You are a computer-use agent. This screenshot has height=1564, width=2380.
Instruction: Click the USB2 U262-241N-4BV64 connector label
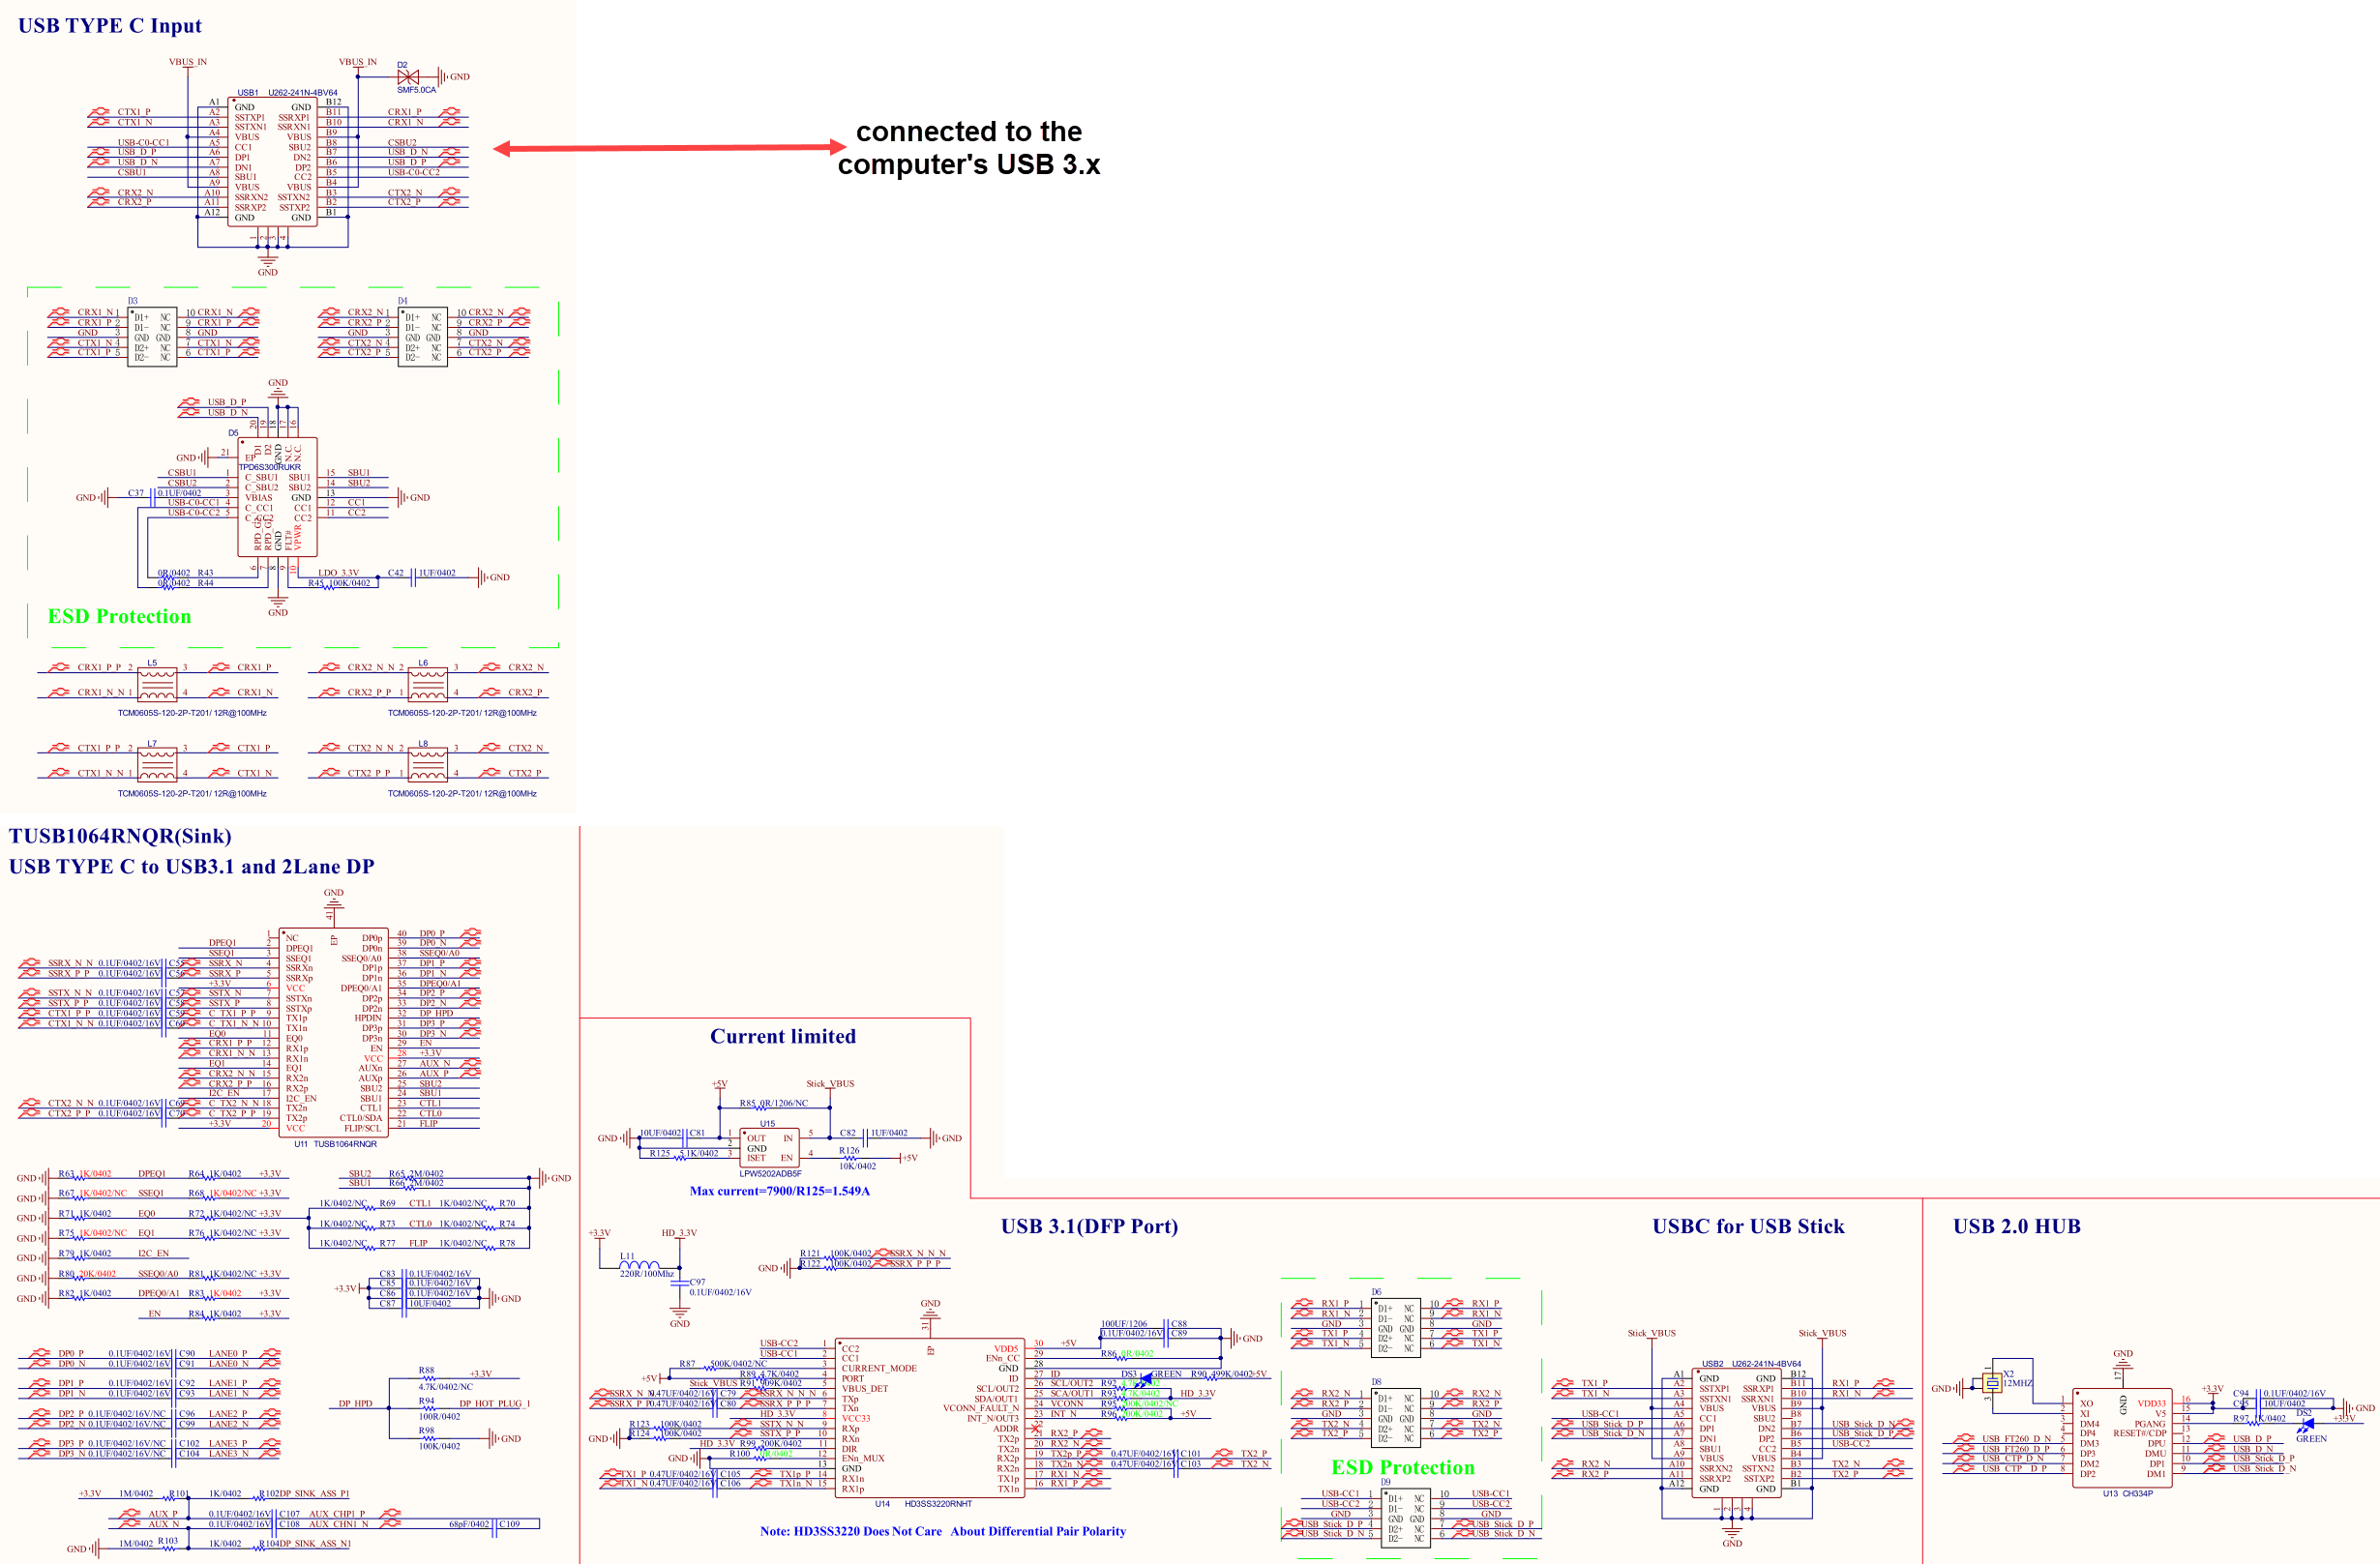[x=1751, y=1364]
